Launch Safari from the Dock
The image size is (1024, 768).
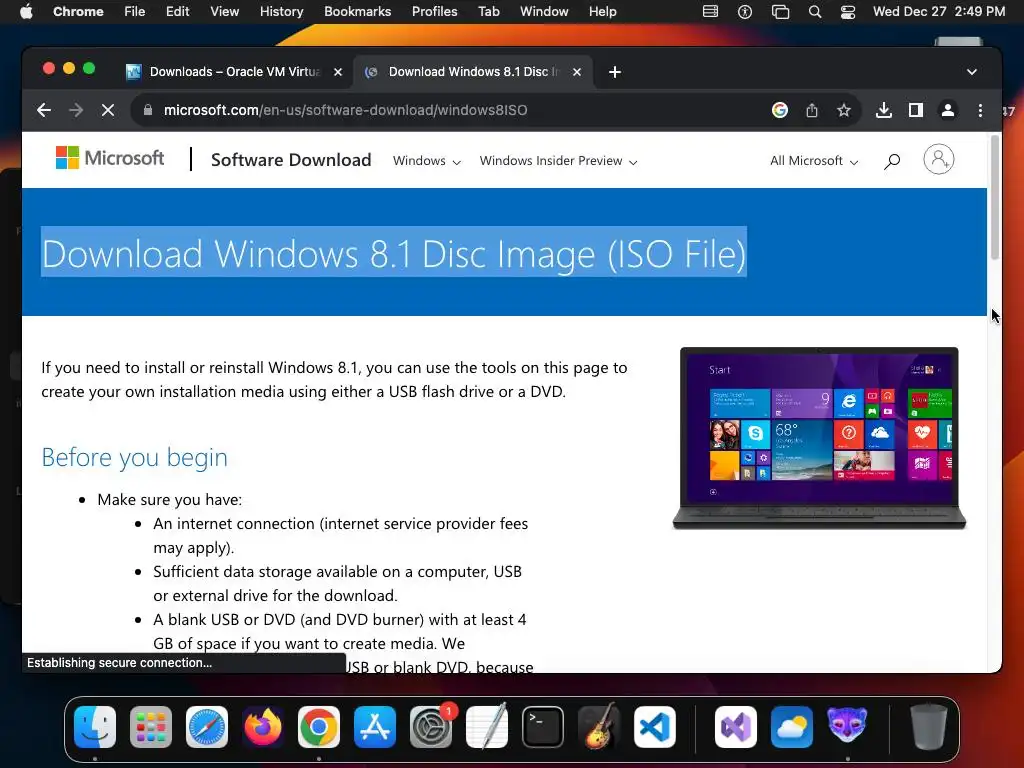(x=207, y=726)
